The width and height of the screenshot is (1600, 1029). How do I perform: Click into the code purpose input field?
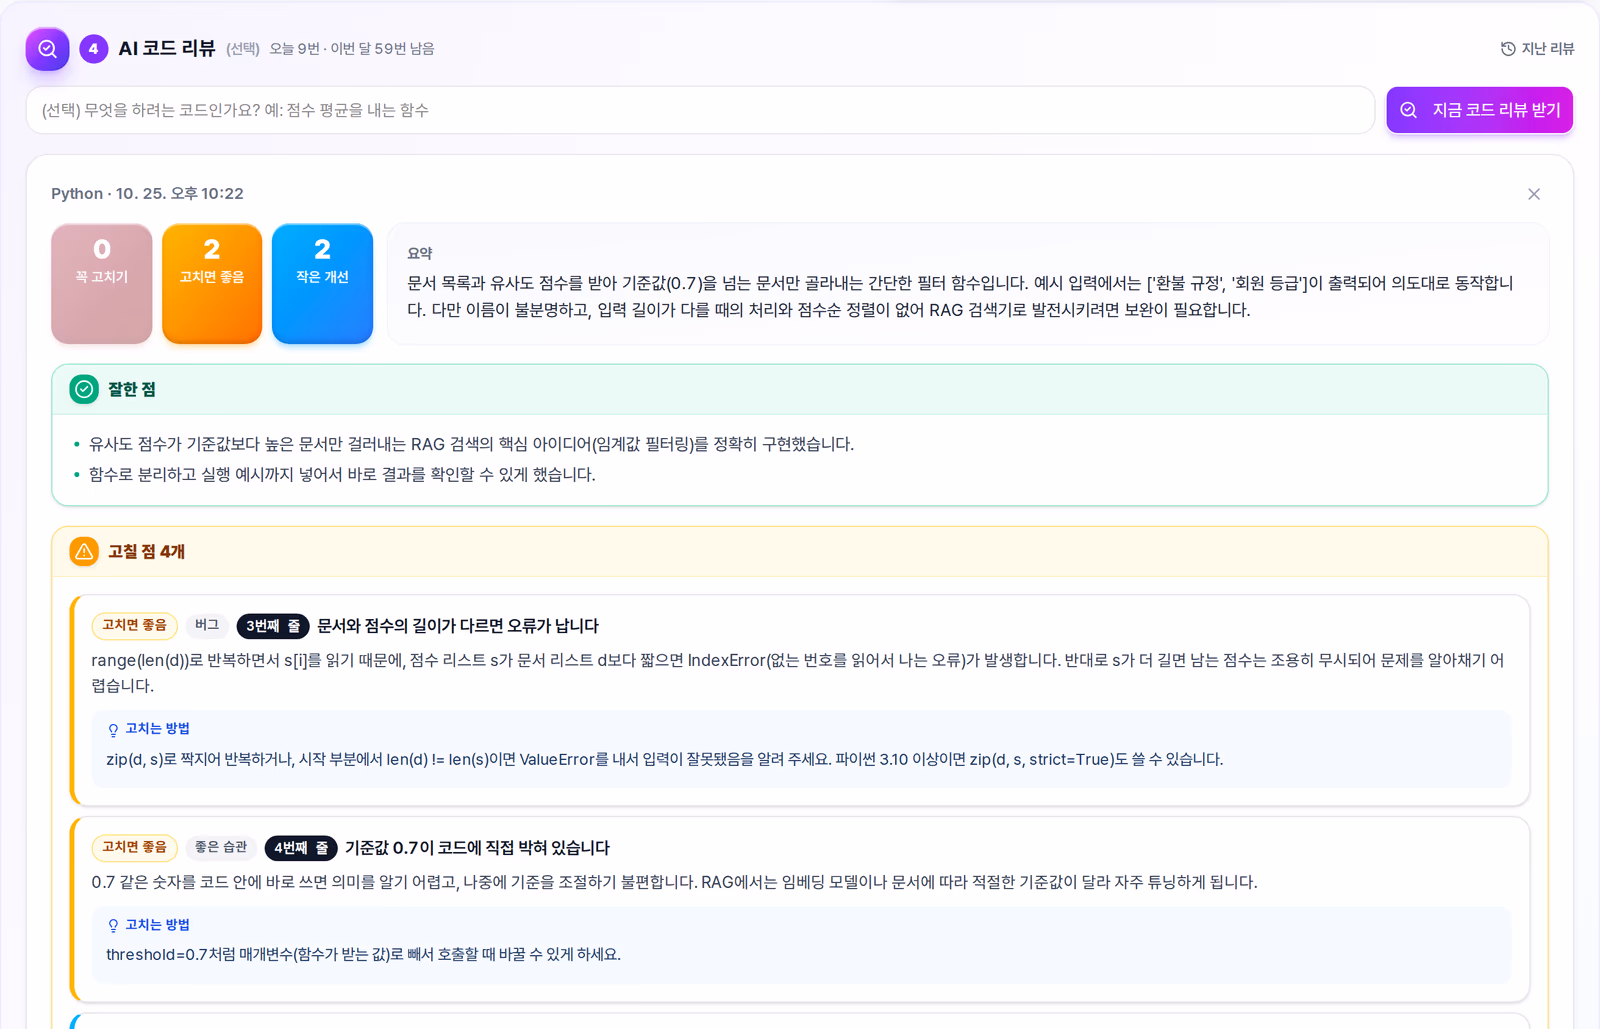(700, 110)
